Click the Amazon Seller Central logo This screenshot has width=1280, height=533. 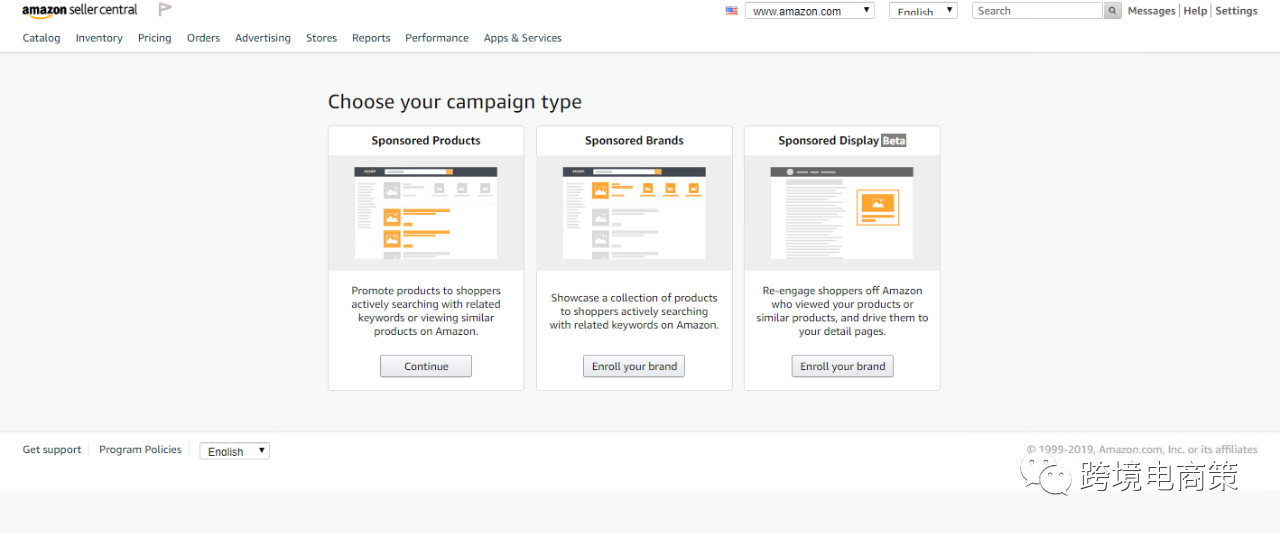pyautogui.click(x=80, y=11)
